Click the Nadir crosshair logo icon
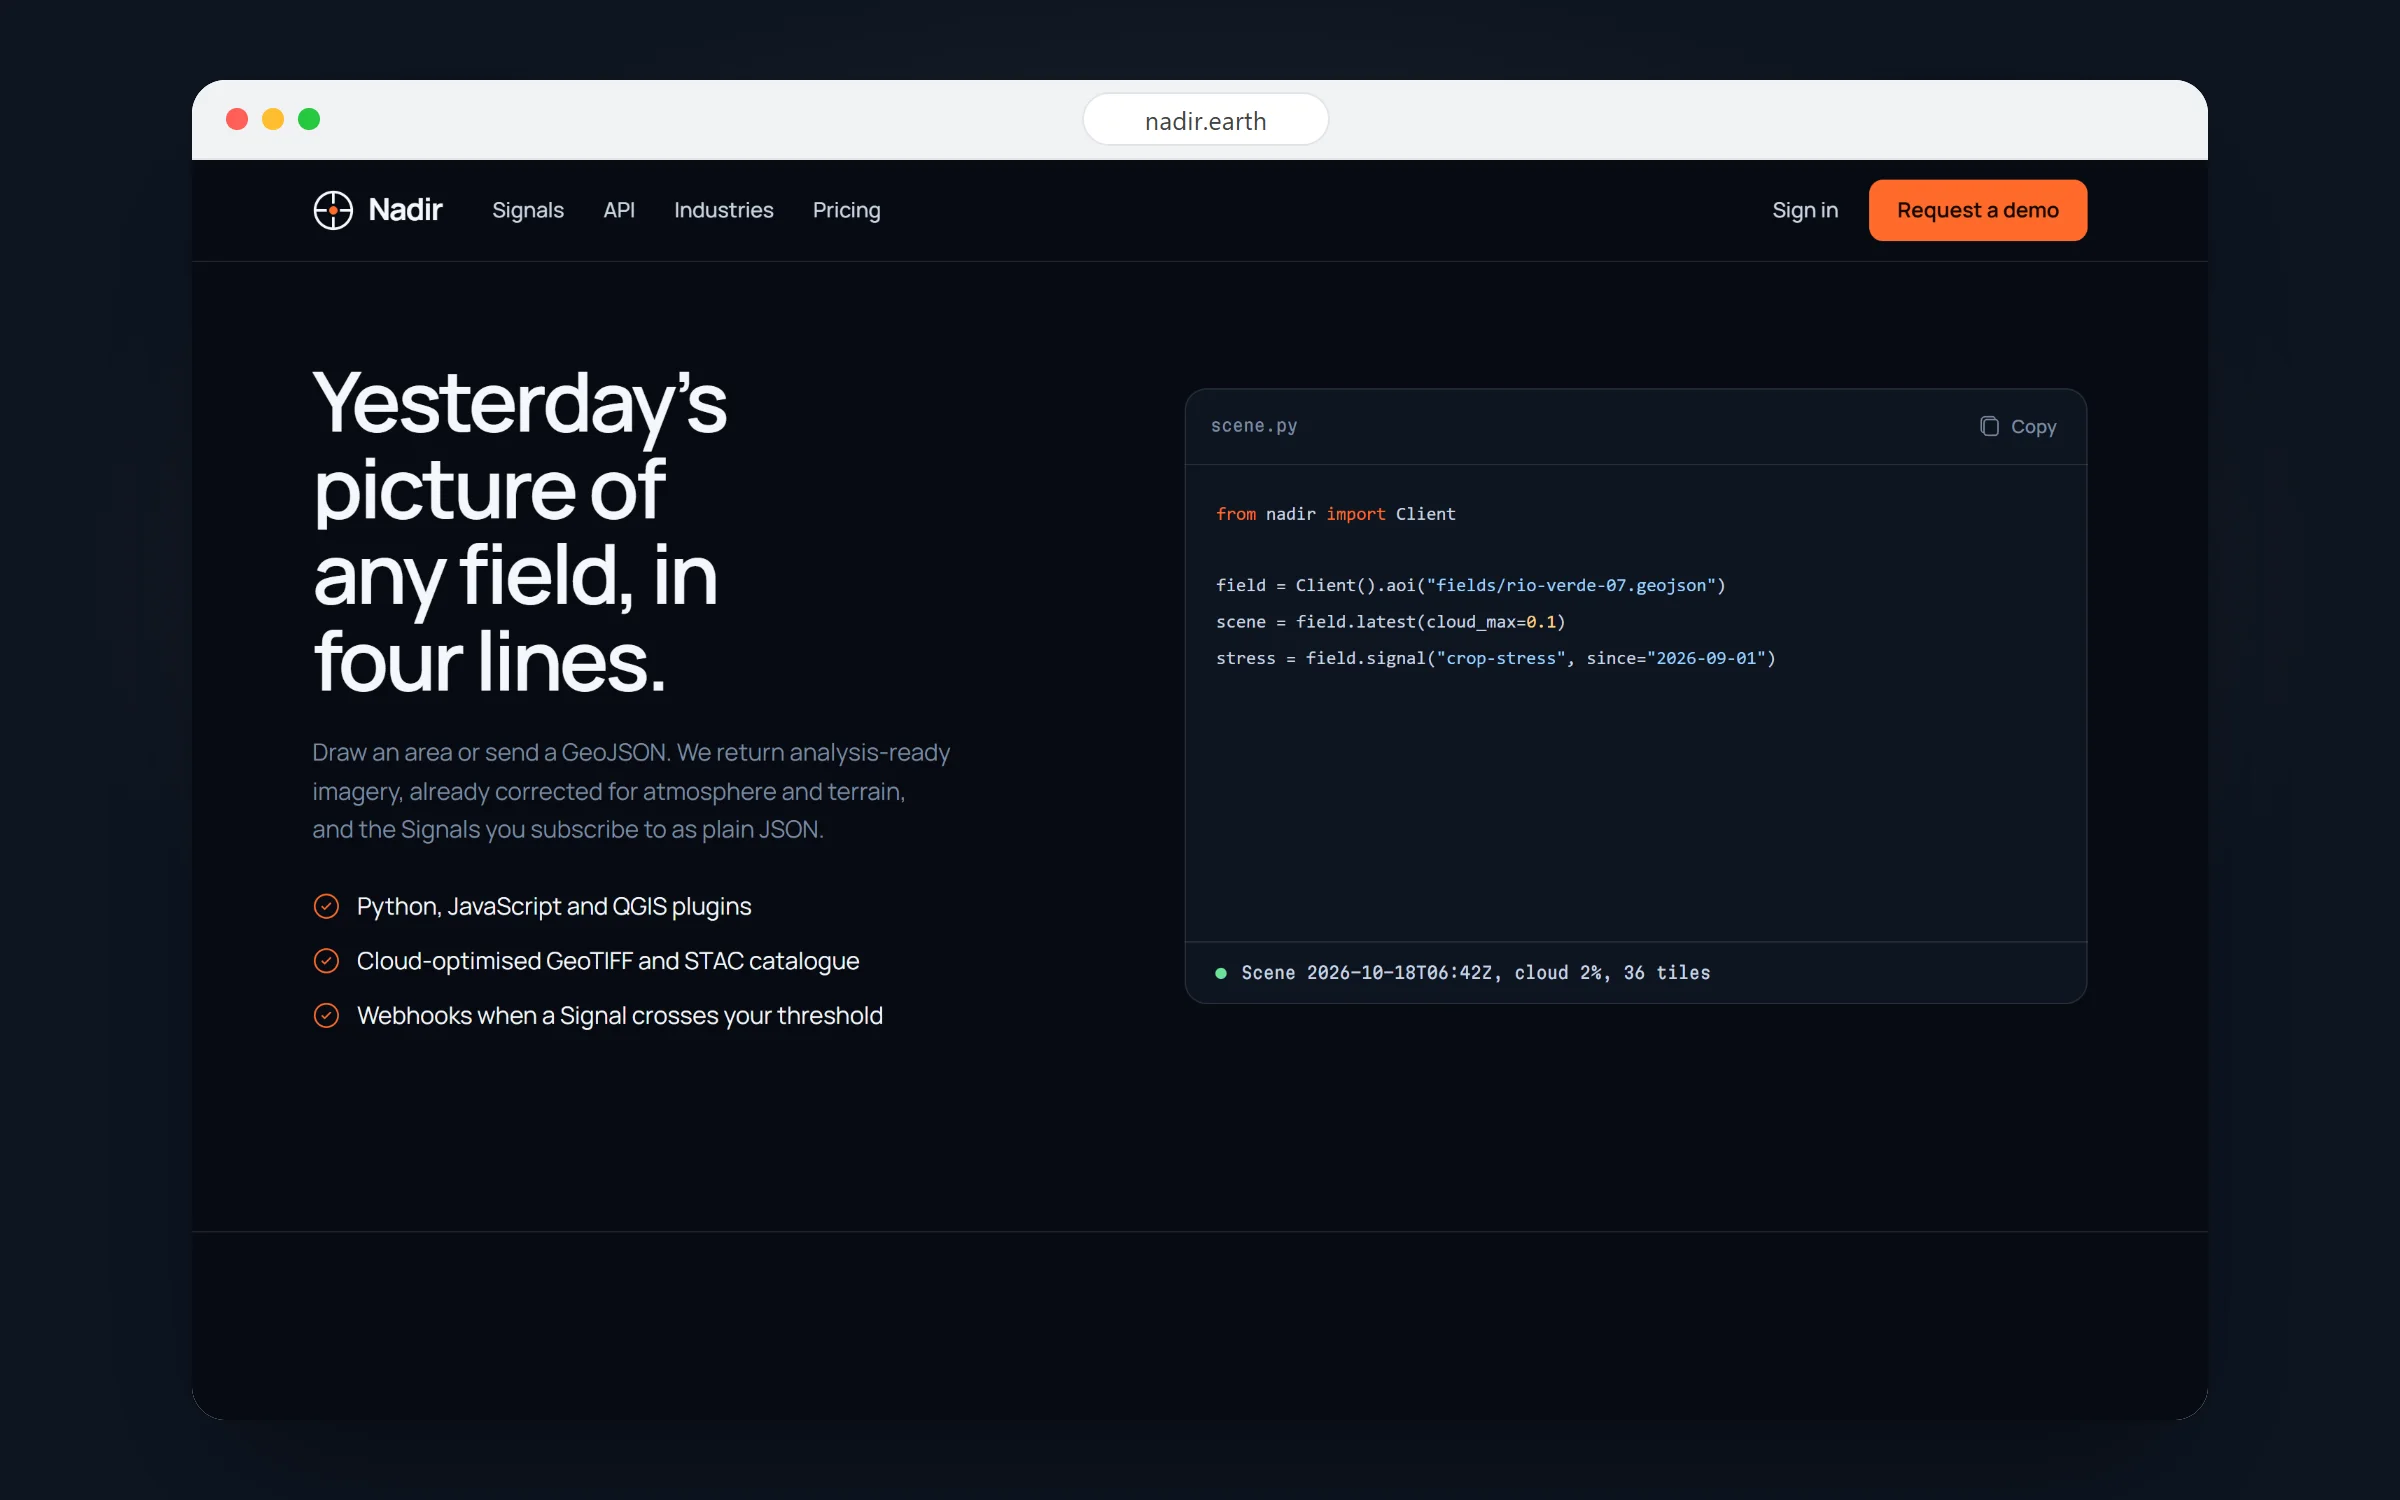The height and width of the screenshot is (1500, 2400). [333, 210]
